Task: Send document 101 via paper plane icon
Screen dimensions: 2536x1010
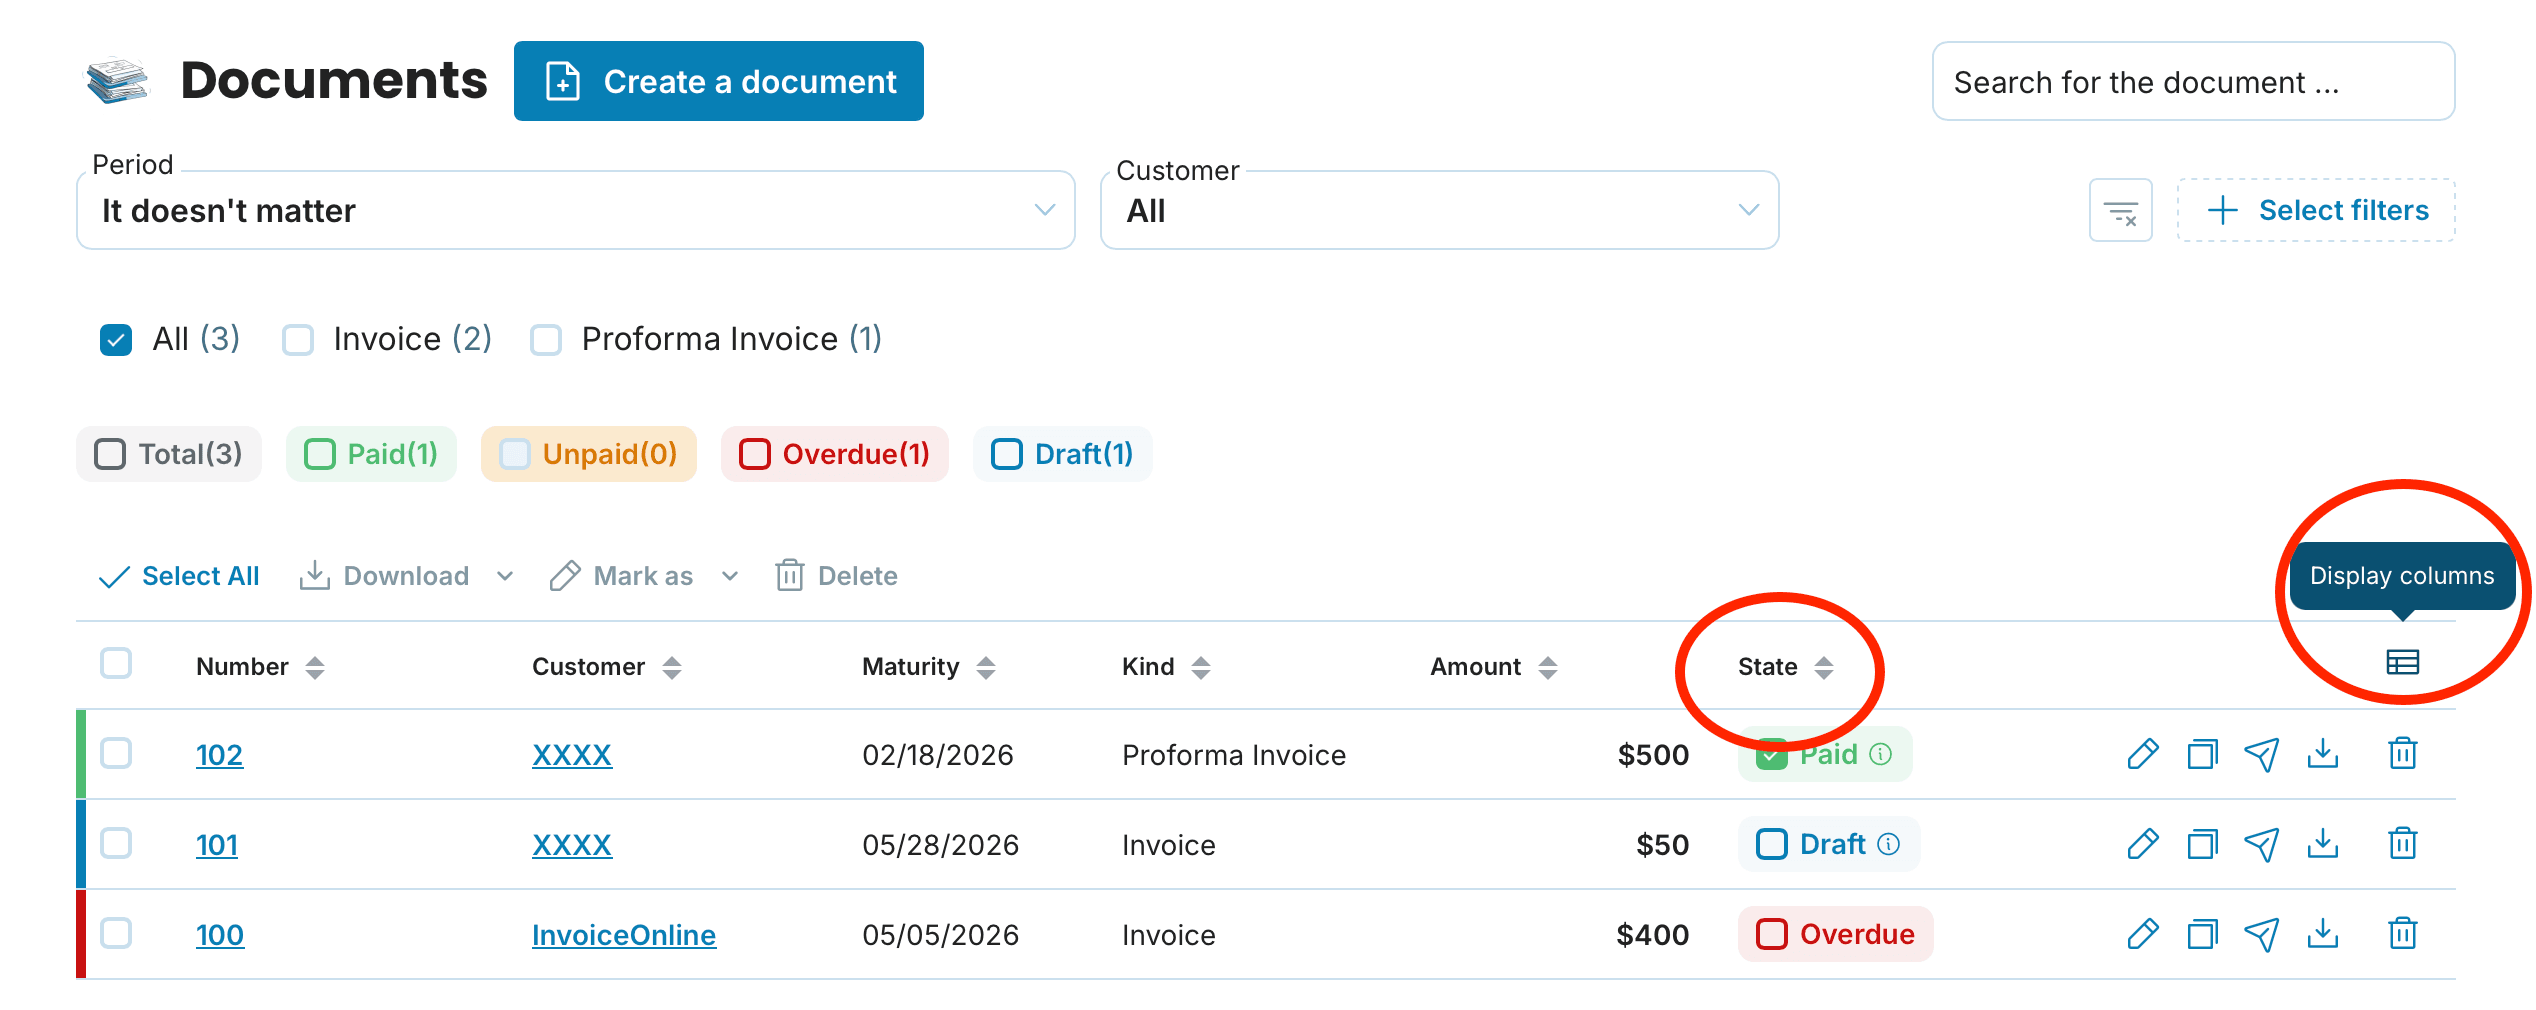Action: [2262, 844]
